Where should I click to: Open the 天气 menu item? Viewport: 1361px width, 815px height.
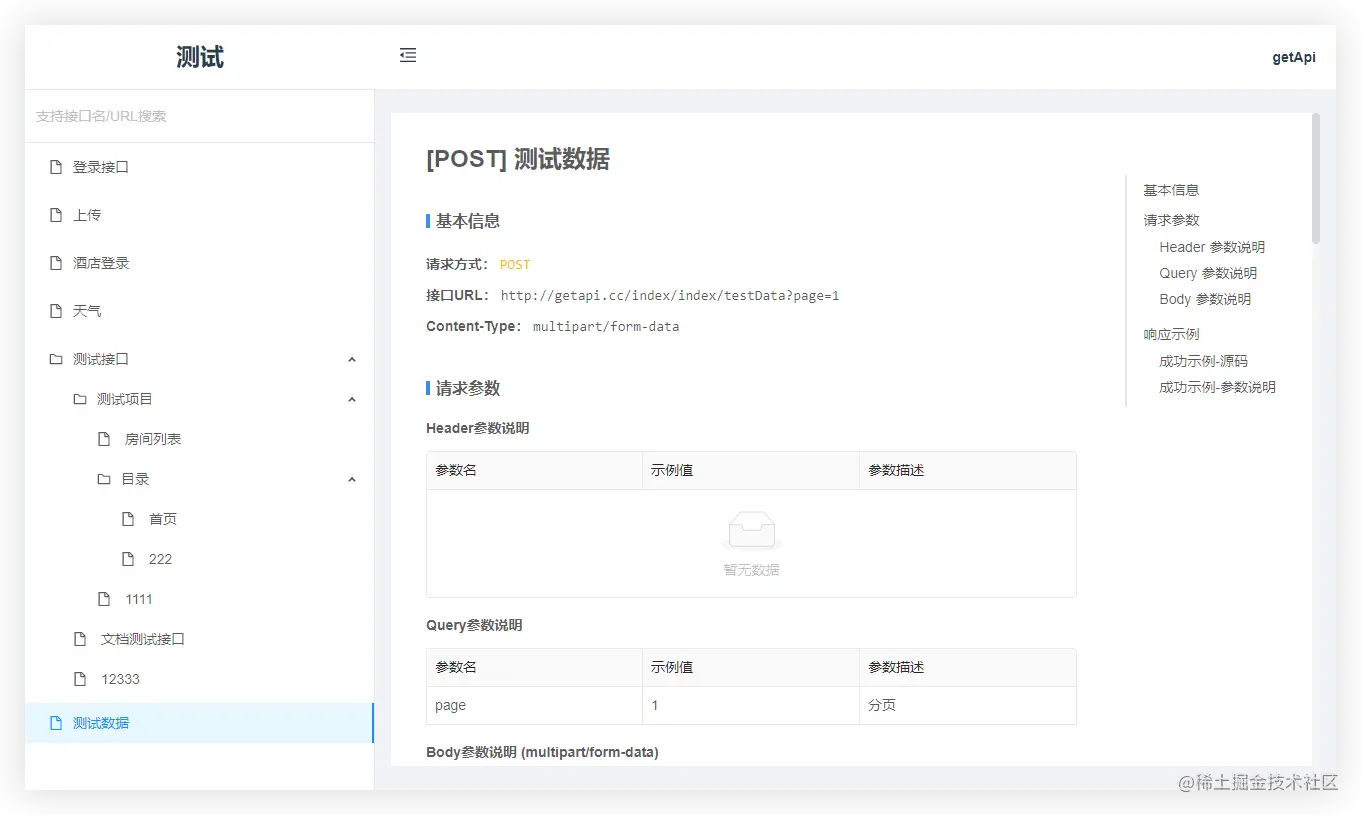coord(199,311)
